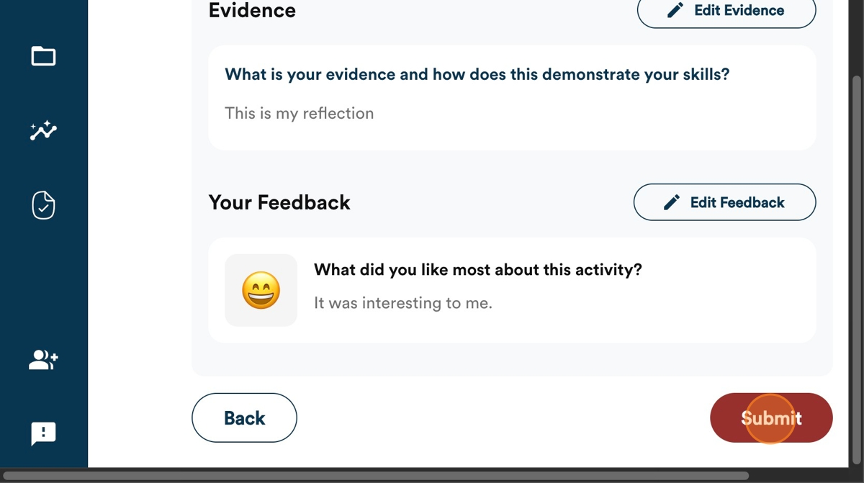The width and height of the screenshot is (864, 484).
Task: Click the add person sidebar icon
Action: coord(44,360)
